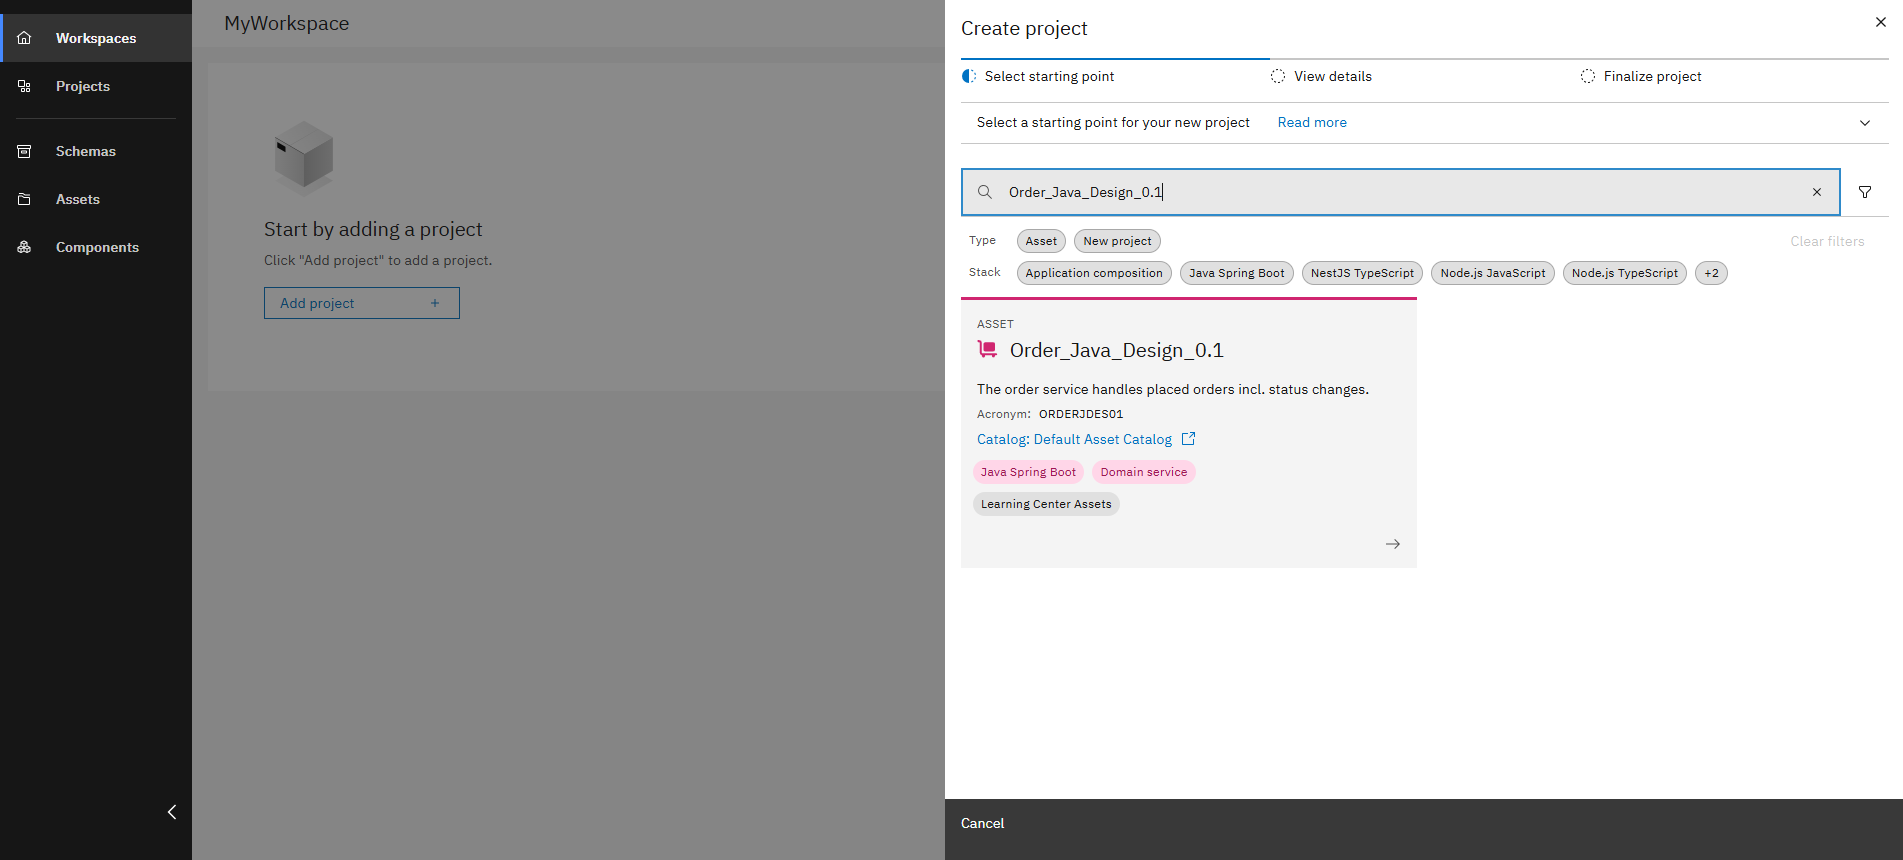Open Components in the sidebar
1903x860 pixels.
click(x=96, y=247)
